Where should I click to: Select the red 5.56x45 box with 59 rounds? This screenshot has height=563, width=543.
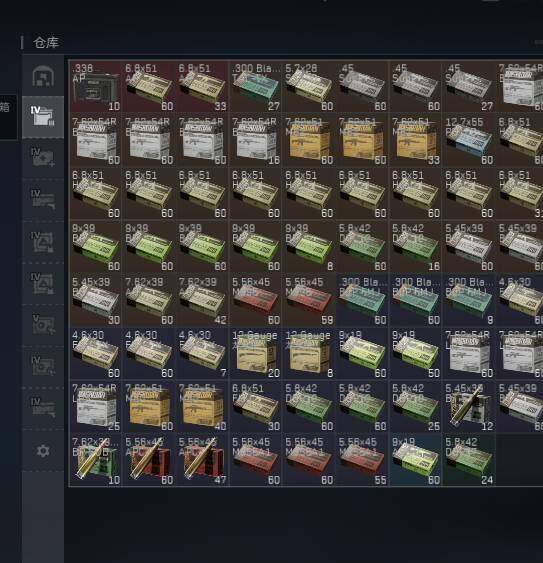pos(309,300)
